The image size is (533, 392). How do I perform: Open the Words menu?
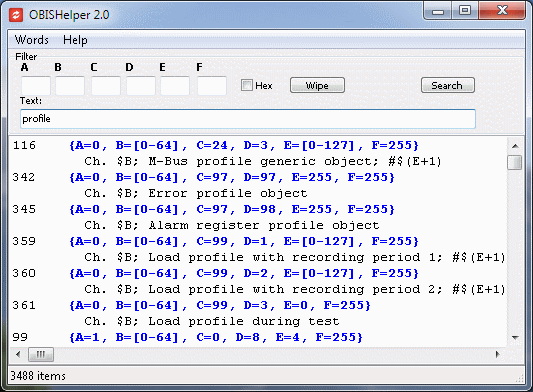click(32, 40)
